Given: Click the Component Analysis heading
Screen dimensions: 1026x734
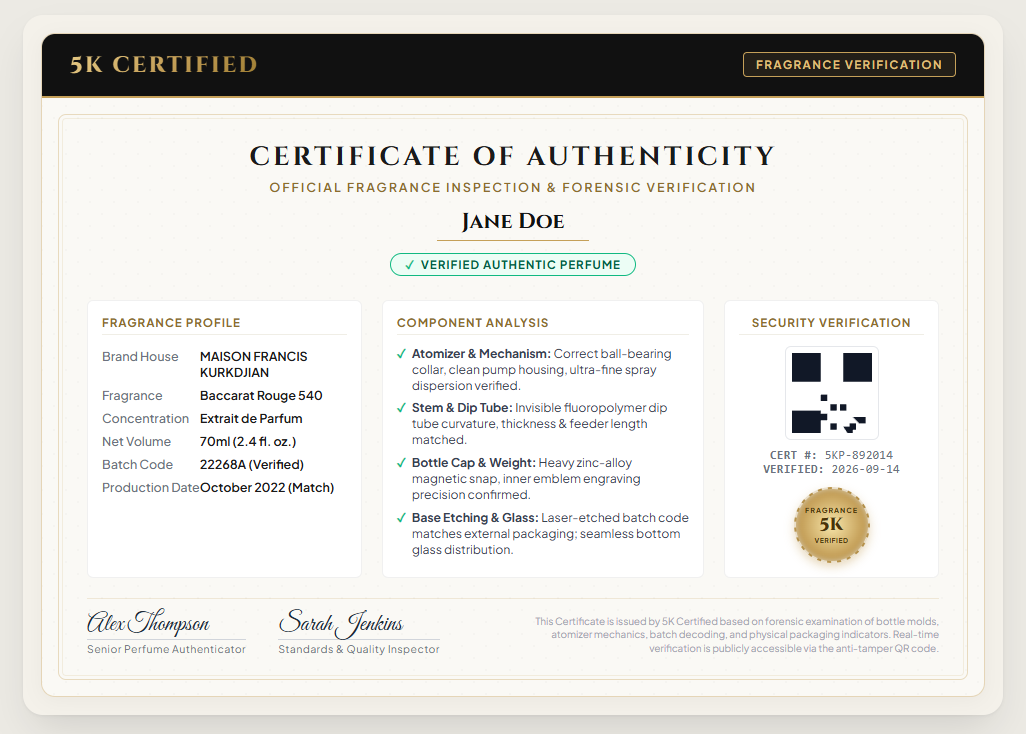Looking at the screenshot, I should (x=472, y=323).
